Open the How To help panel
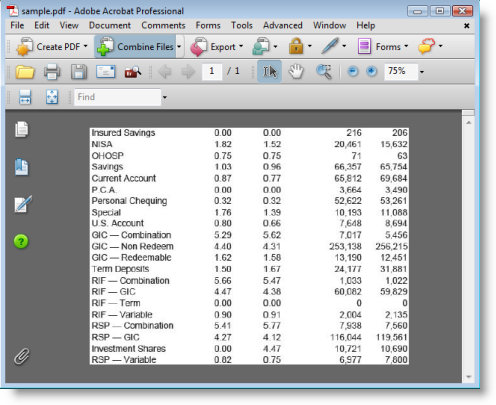 (x=21, y=241)
